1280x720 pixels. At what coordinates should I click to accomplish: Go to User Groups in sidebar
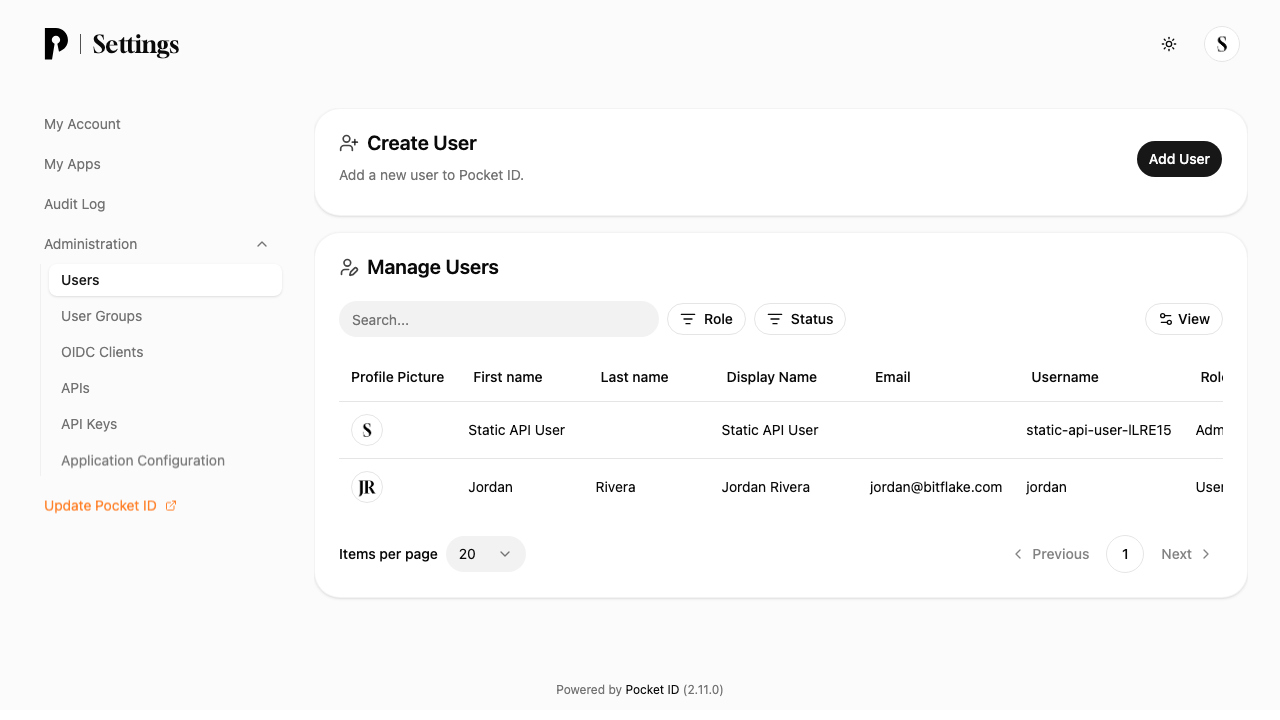[102, 316]
